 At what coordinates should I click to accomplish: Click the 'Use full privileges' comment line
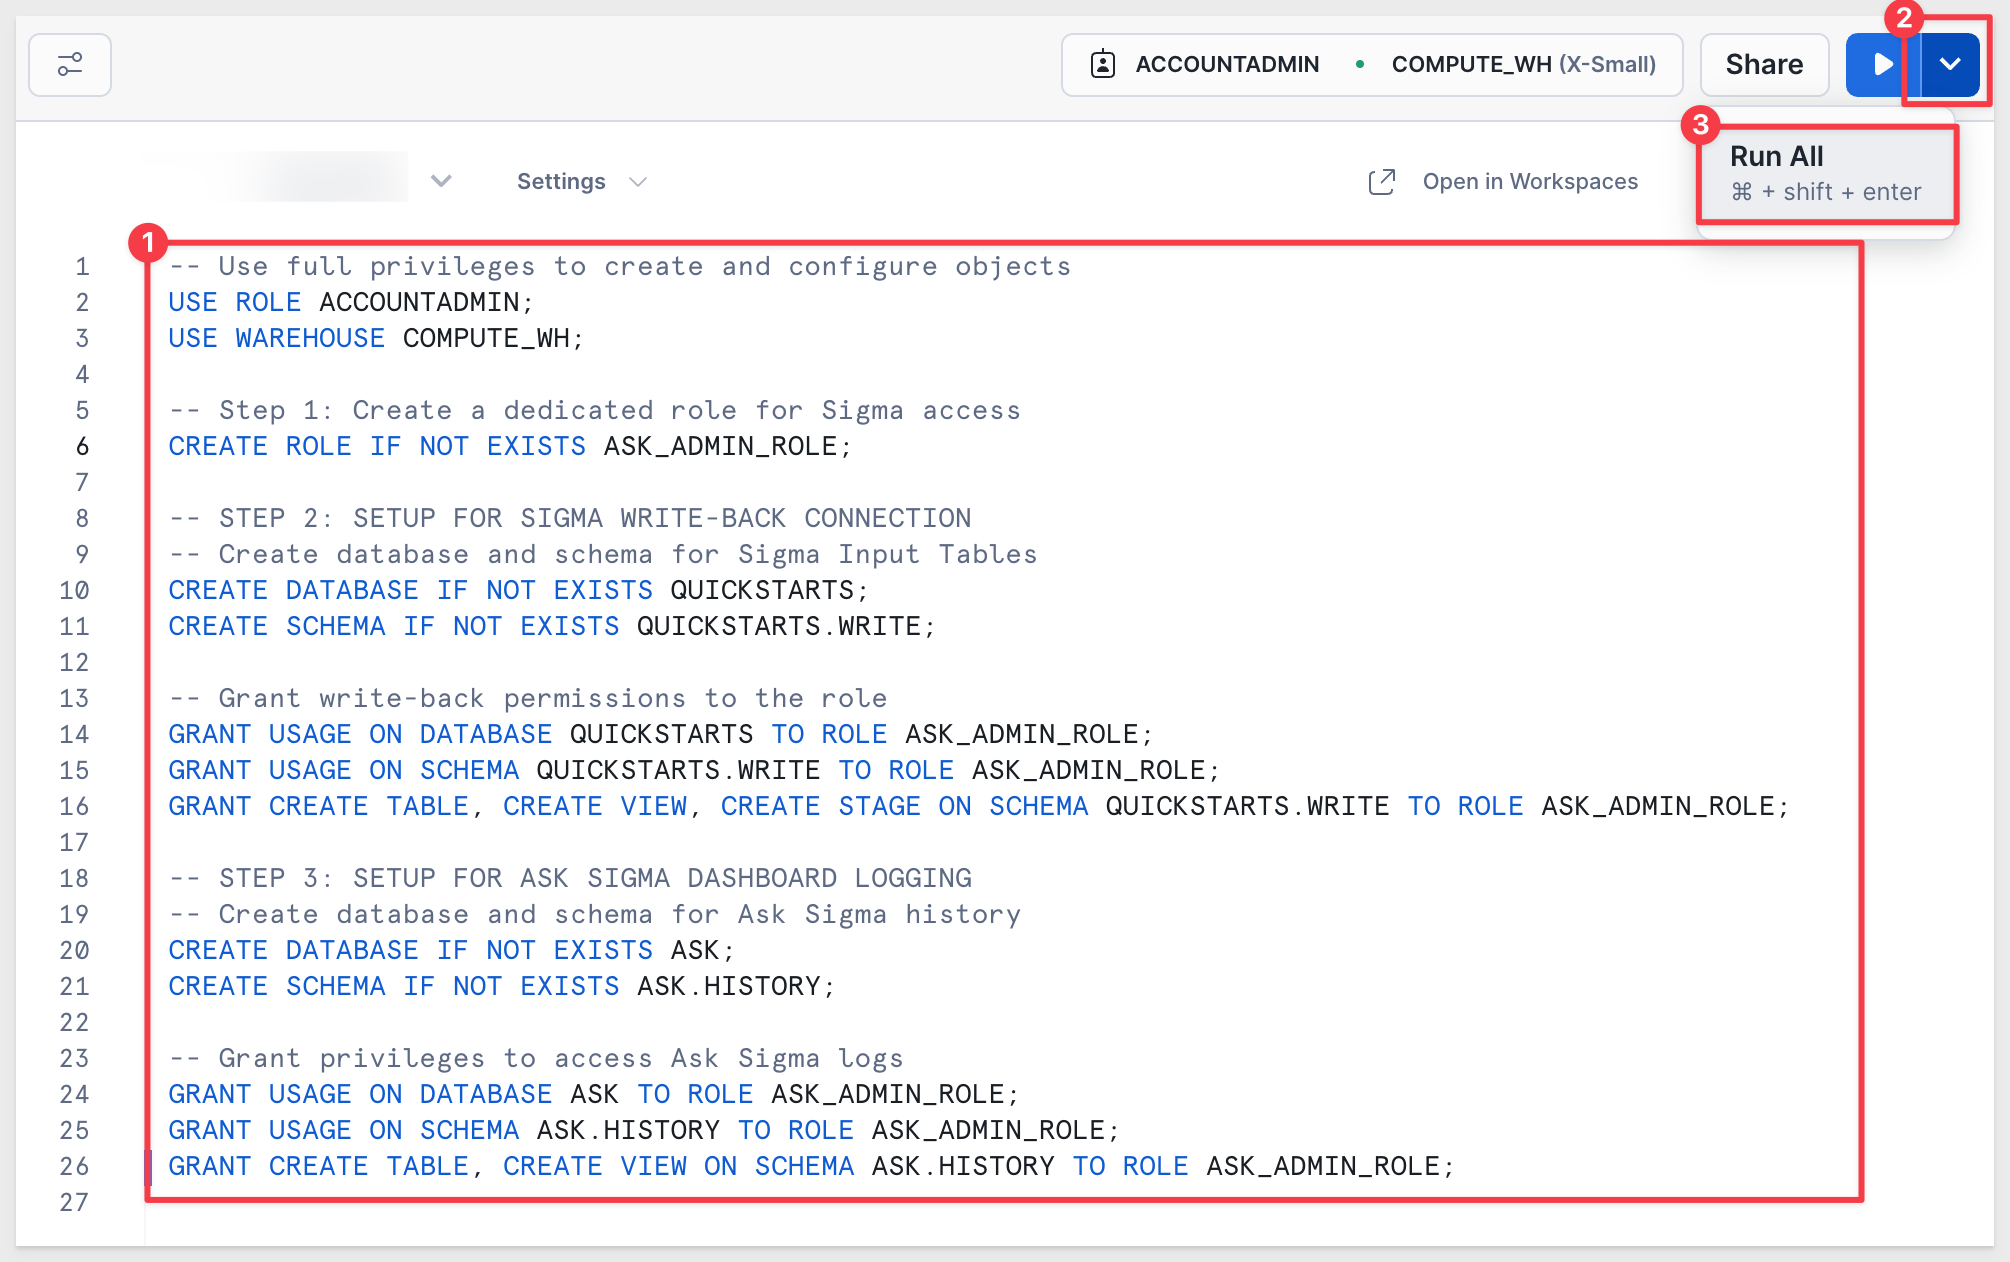tap(620, 266)
